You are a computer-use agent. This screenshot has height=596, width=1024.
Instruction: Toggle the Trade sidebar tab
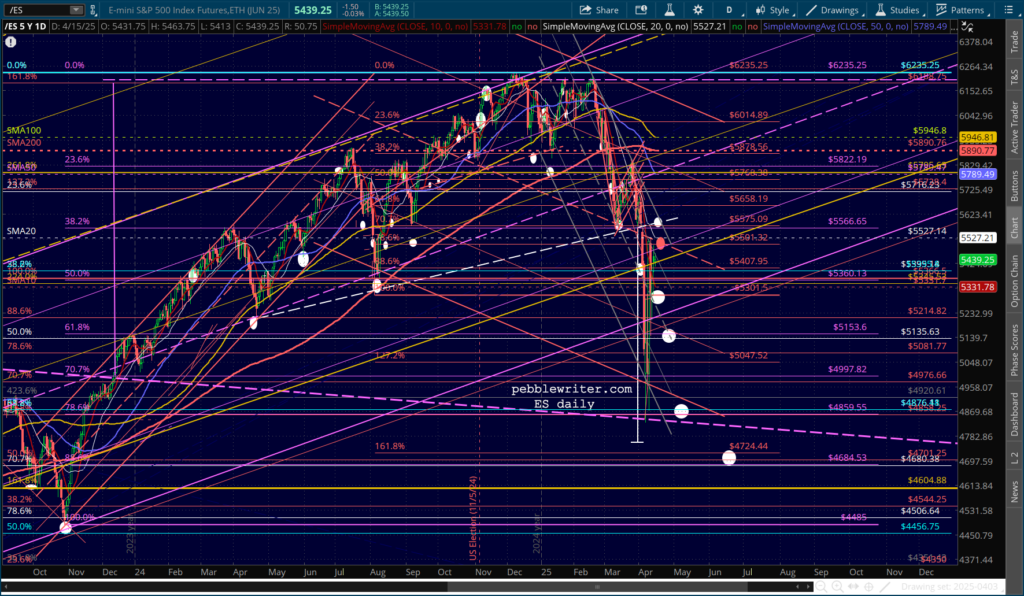point(1014,42)
